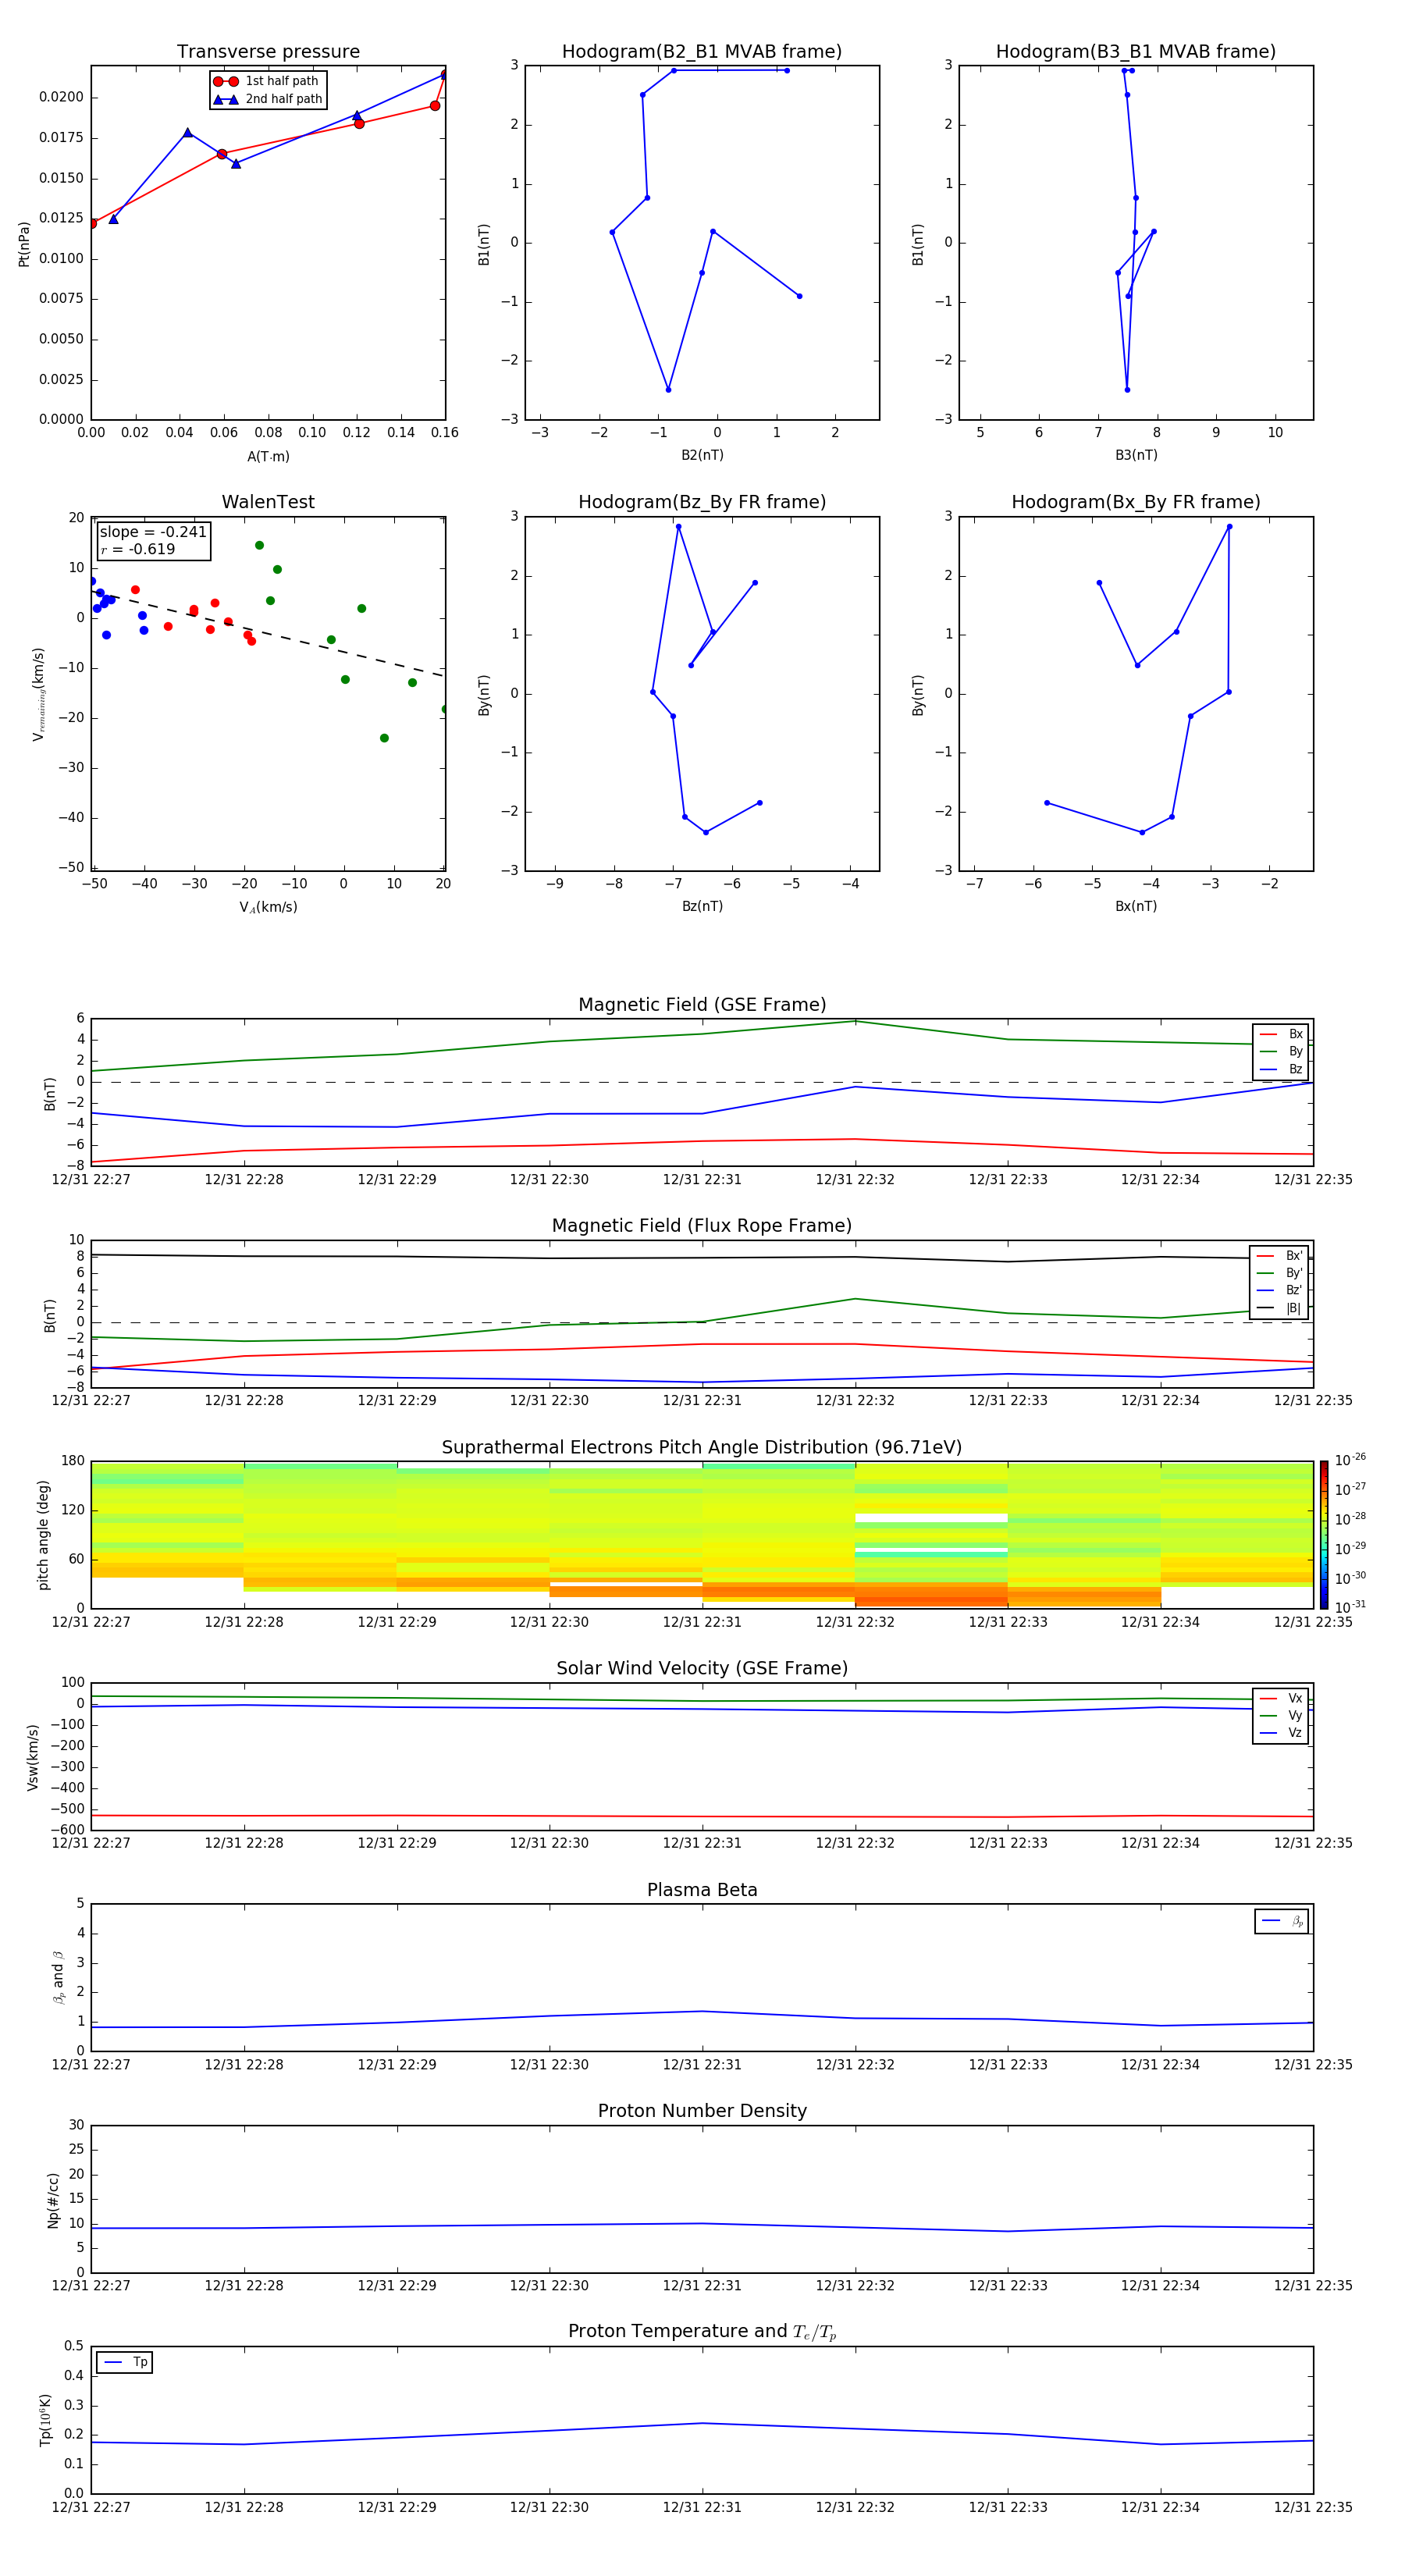Select the "Tp" legend entry
This screenshot has width=1405, height=2576.
(124, 2362)
